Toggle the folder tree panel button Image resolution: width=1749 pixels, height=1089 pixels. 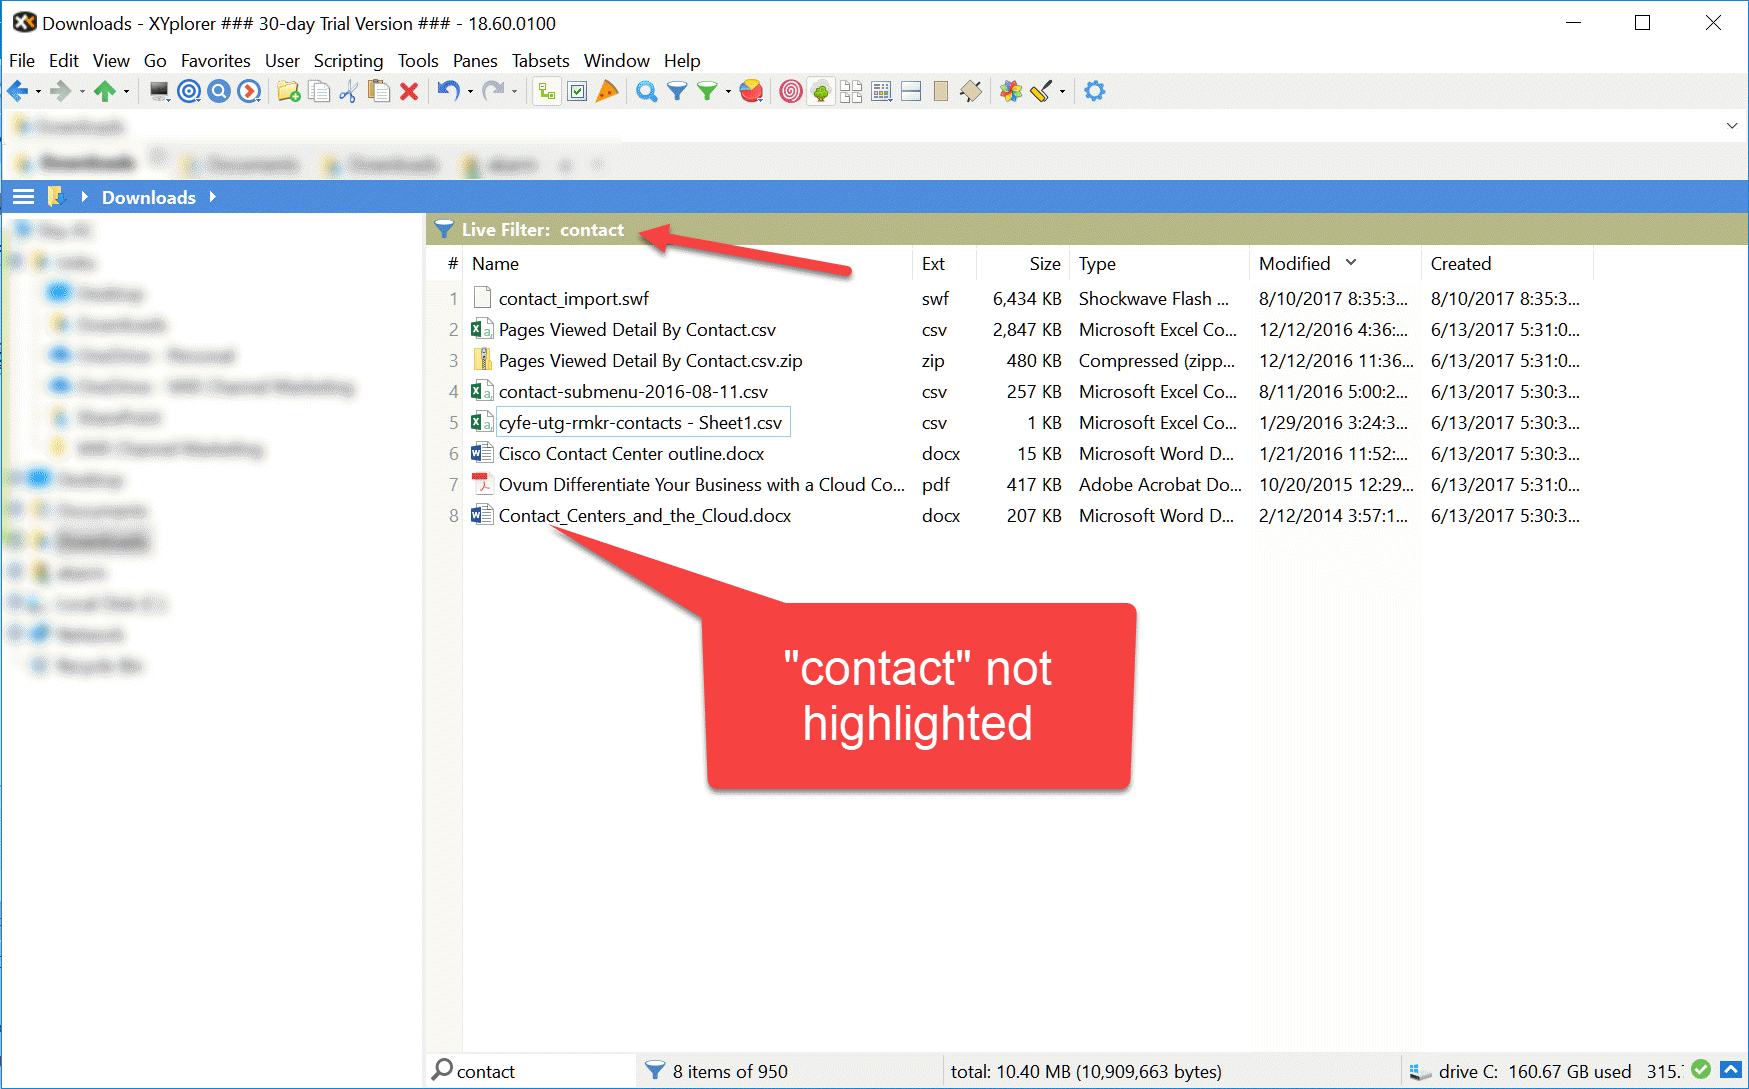click(x=546, y=92)
